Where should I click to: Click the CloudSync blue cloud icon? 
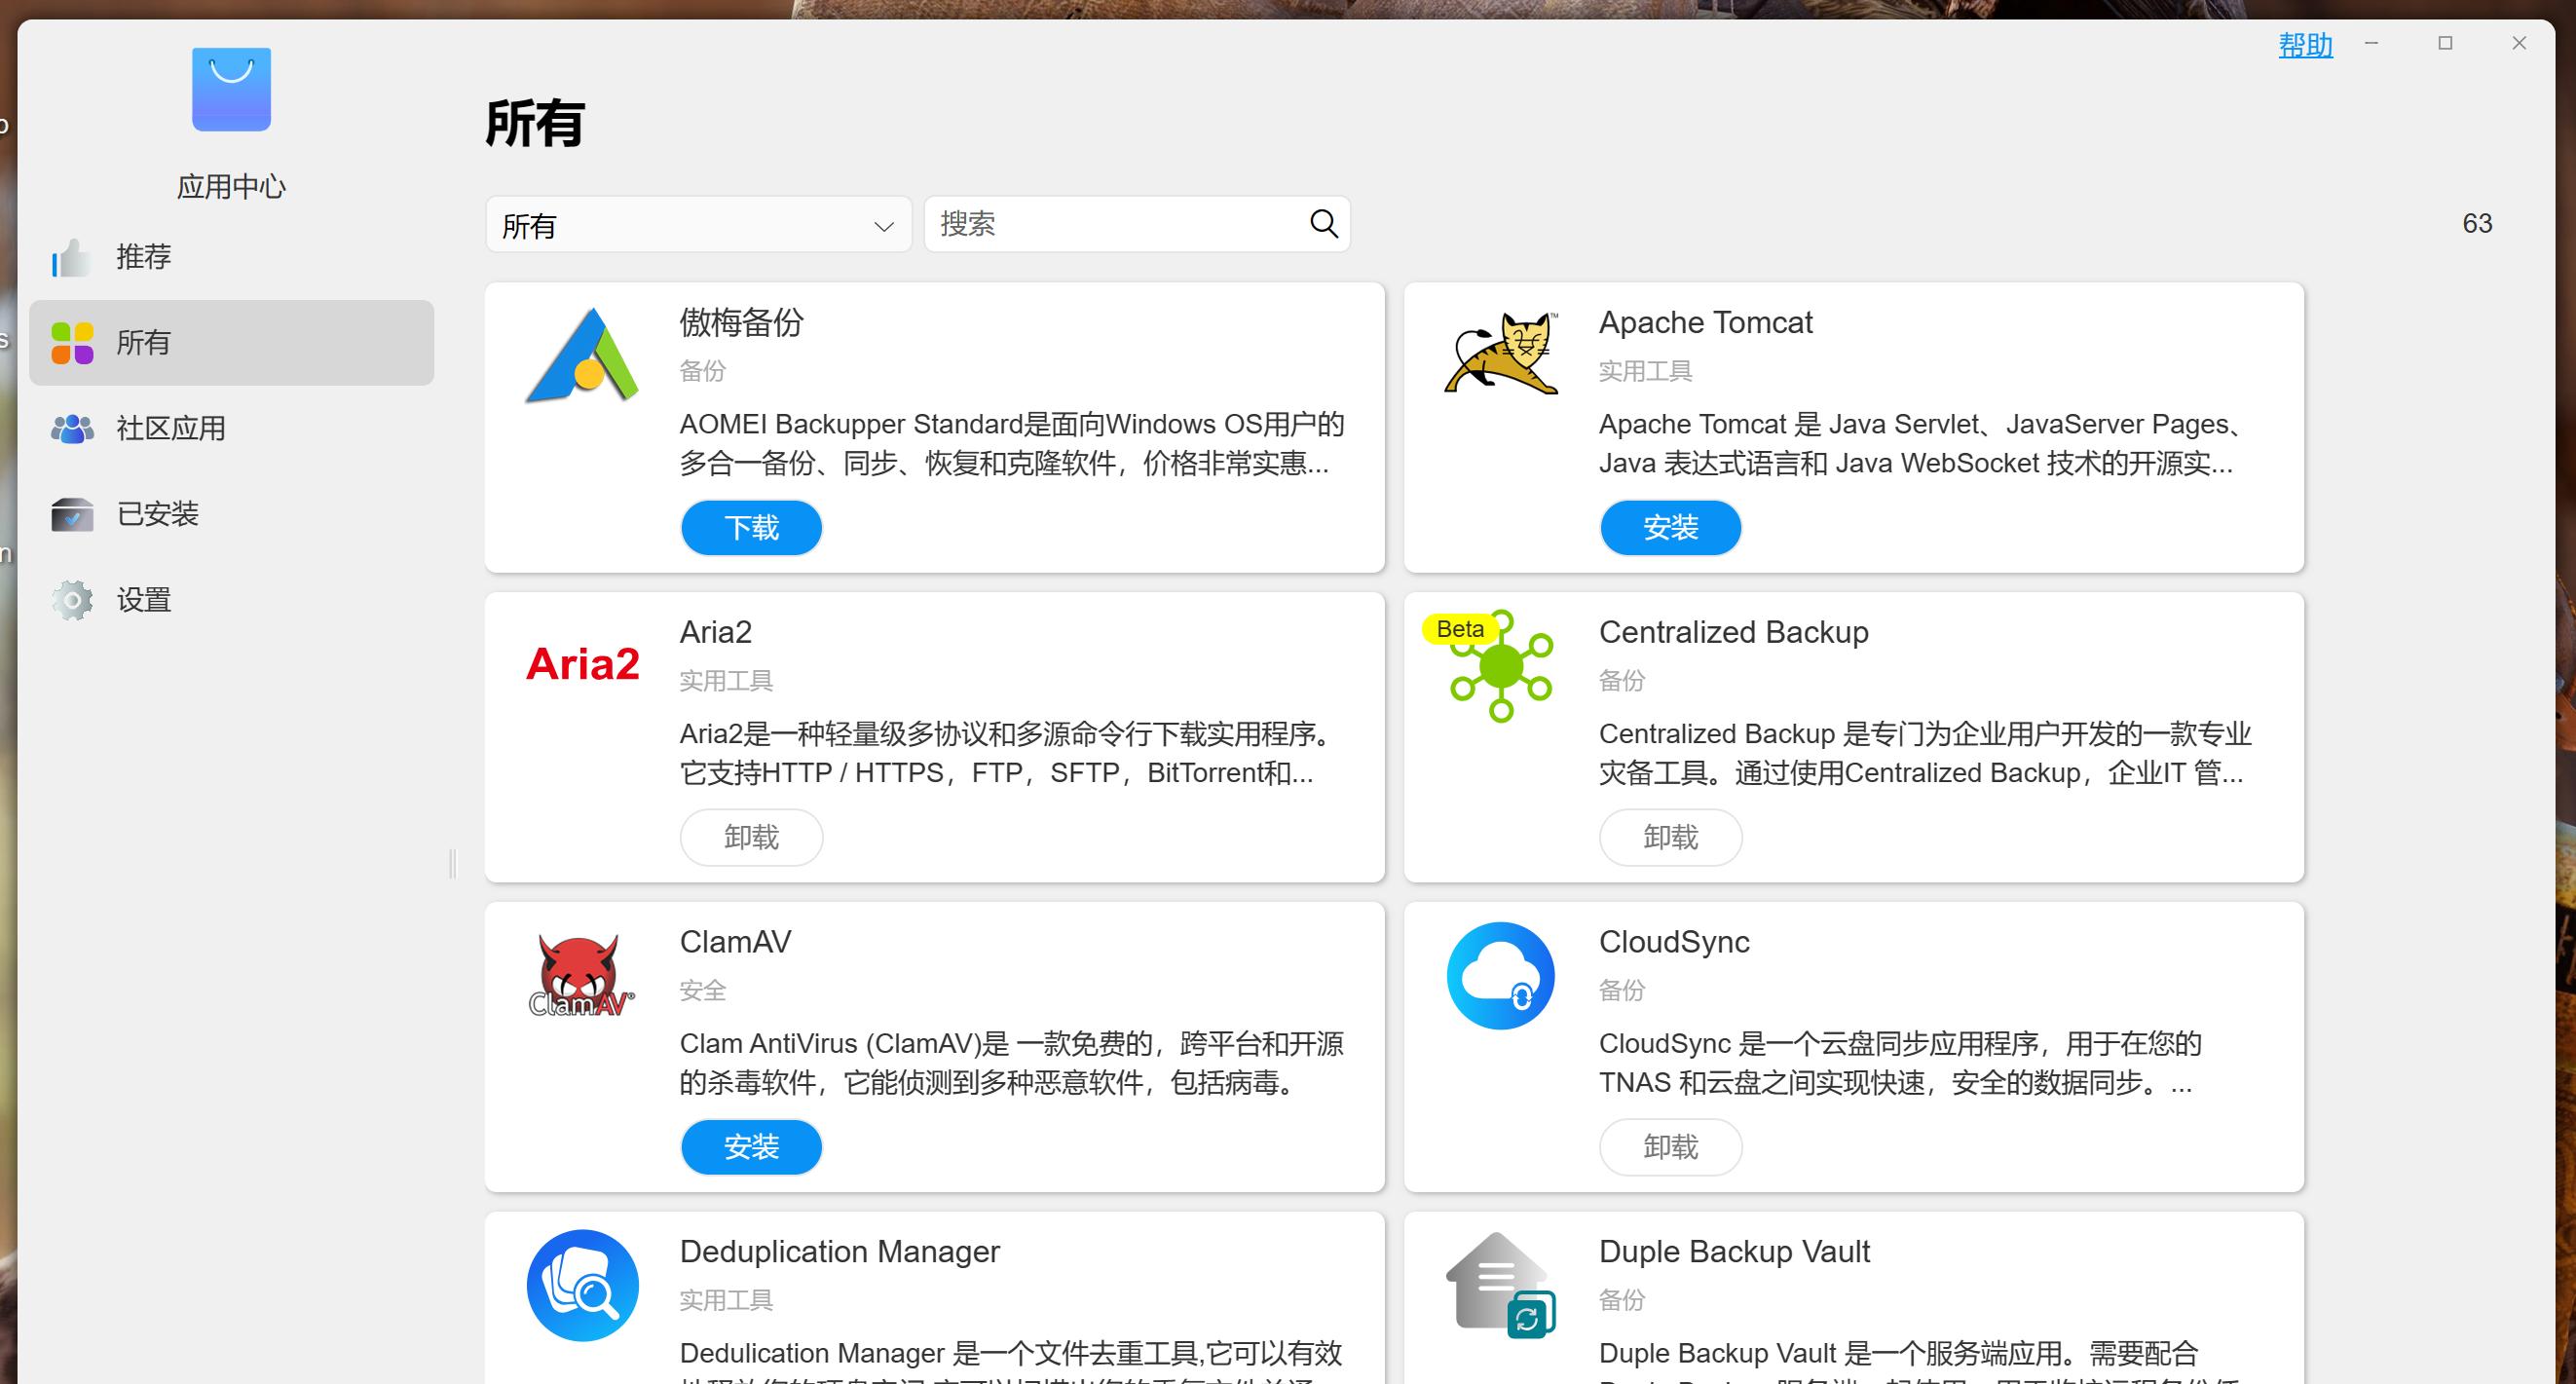point(1501,976)
